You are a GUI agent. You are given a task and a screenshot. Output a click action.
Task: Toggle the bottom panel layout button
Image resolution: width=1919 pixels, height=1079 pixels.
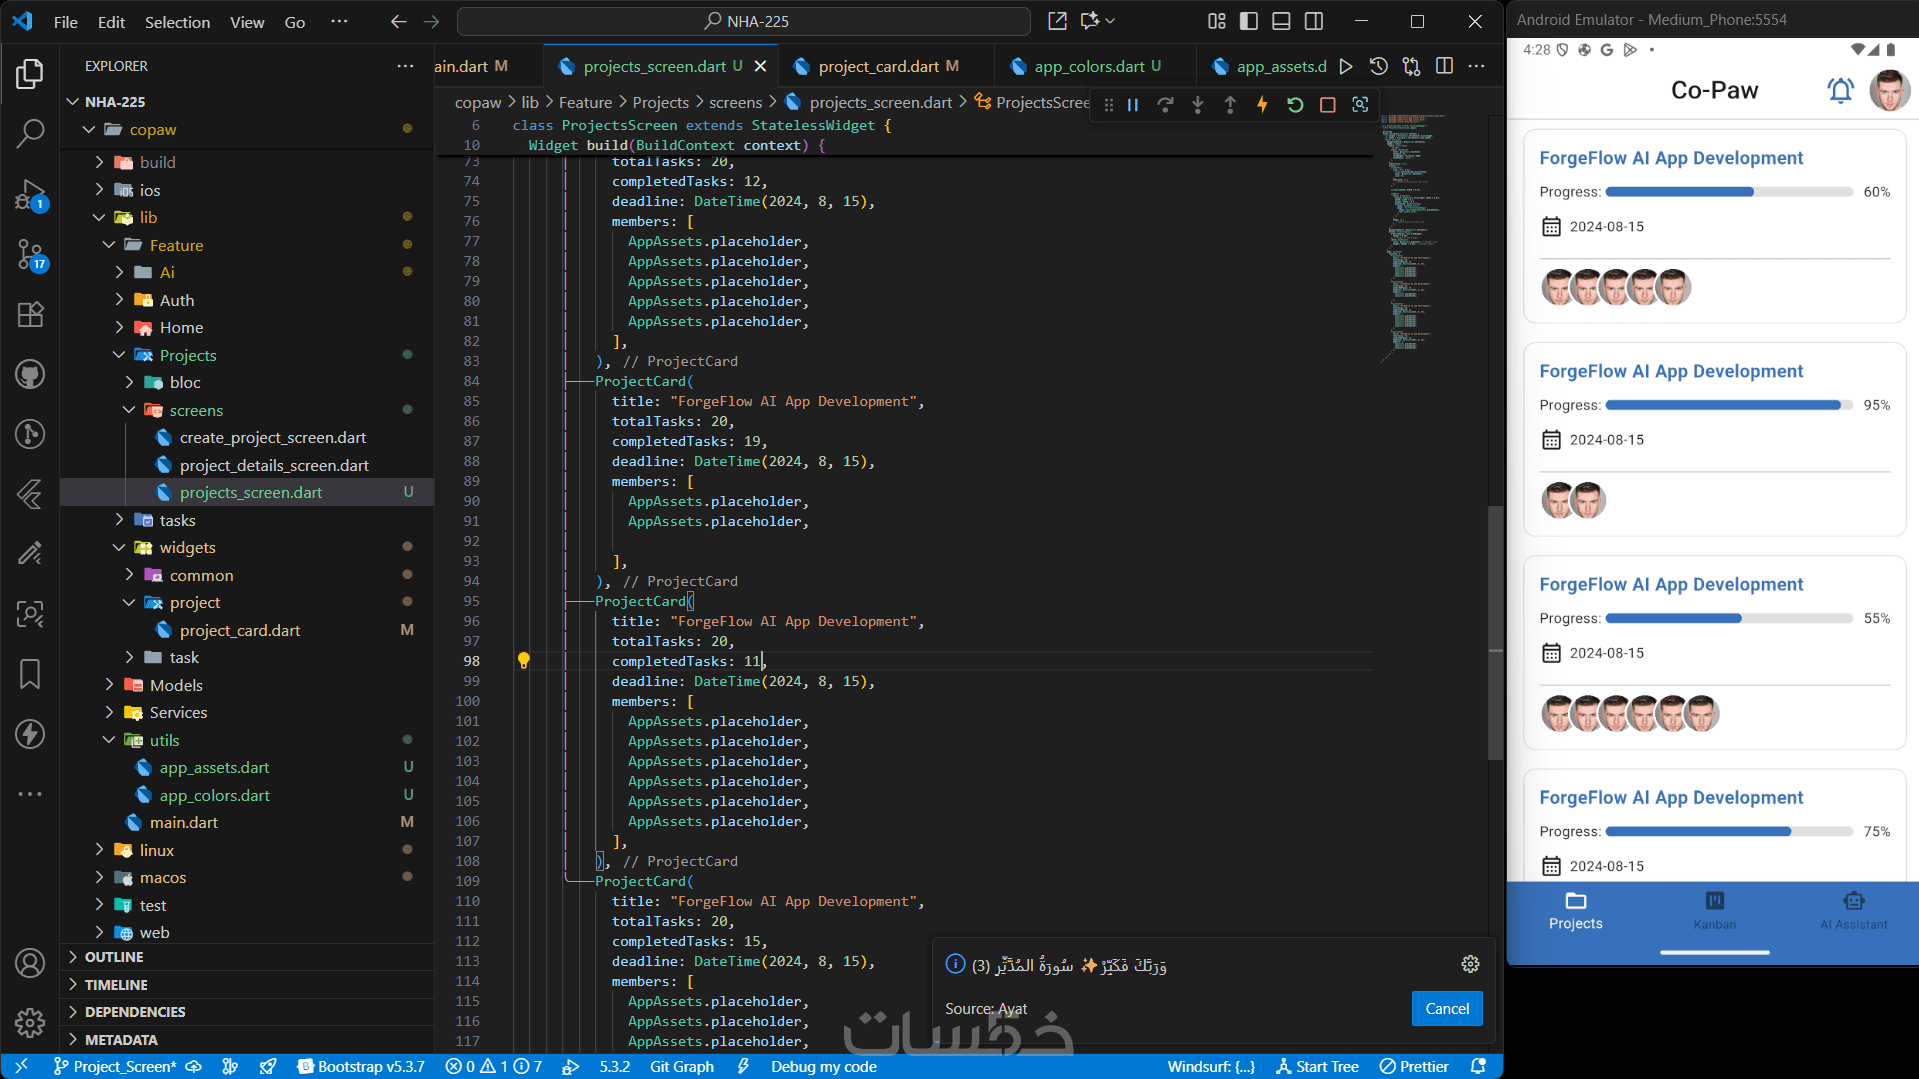coord(1281,21)
